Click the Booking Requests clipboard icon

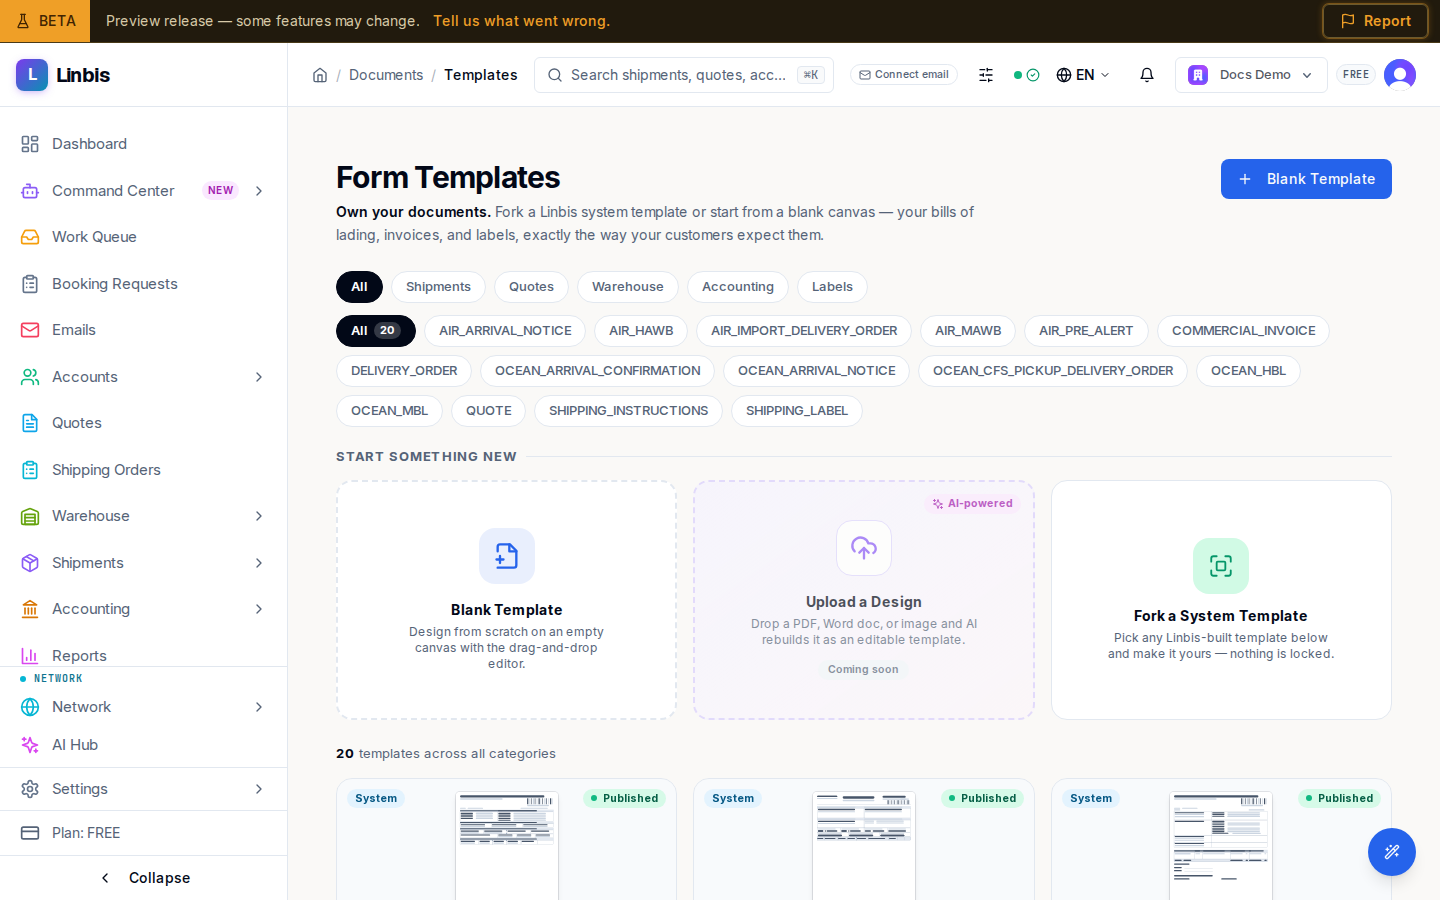pos(30,284)
